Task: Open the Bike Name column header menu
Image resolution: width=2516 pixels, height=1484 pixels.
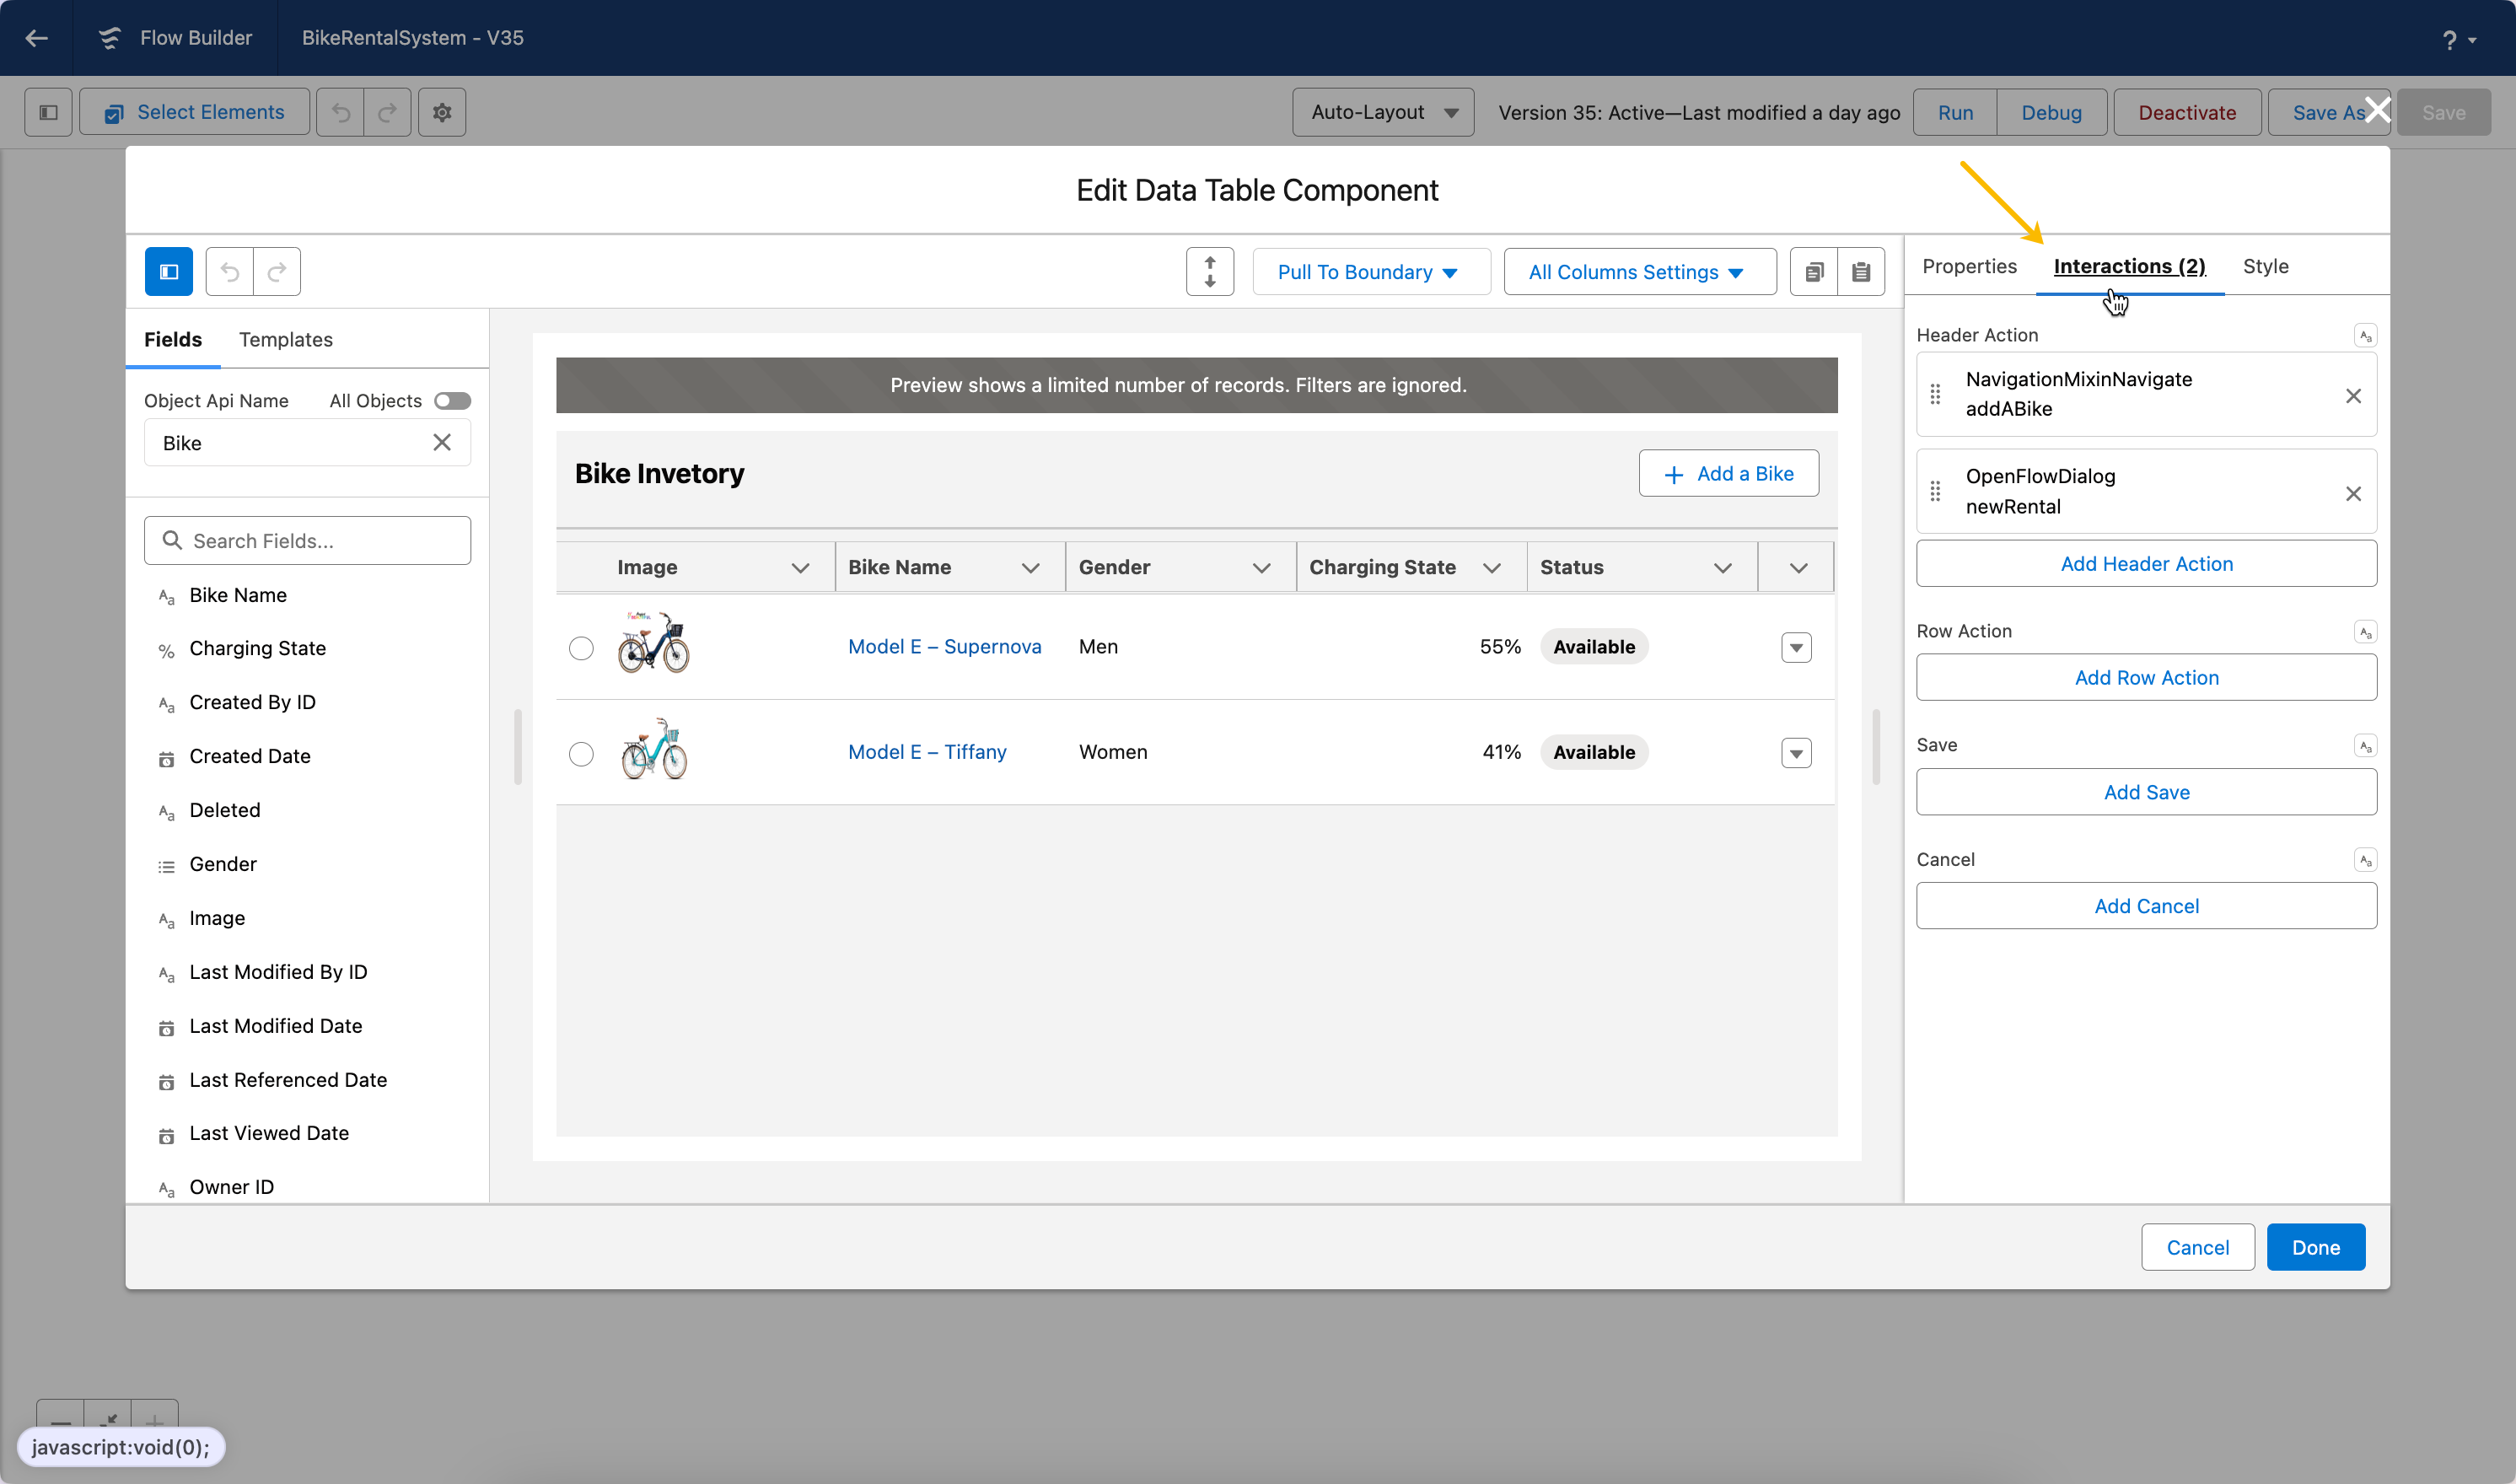Action: [x=1030, y=568]
